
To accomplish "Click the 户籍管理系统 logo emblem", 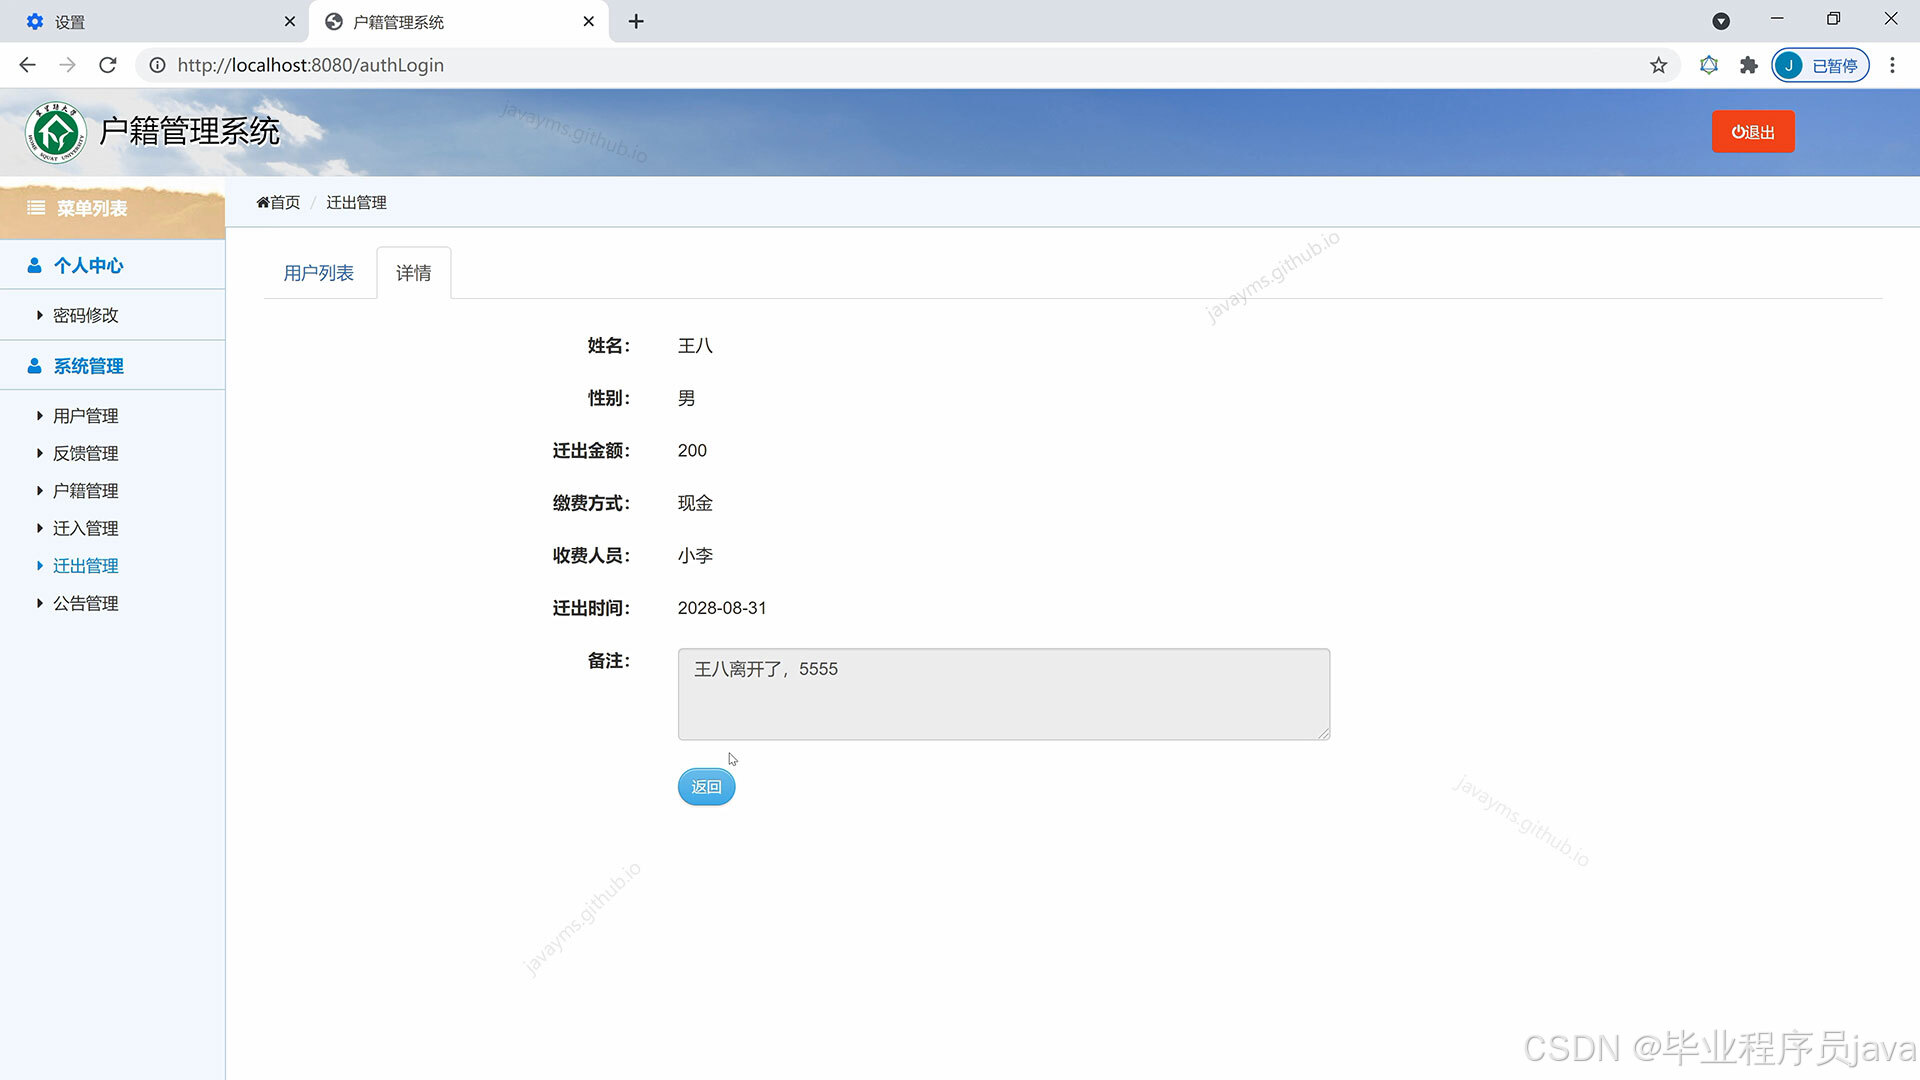I will click(56, 132).
